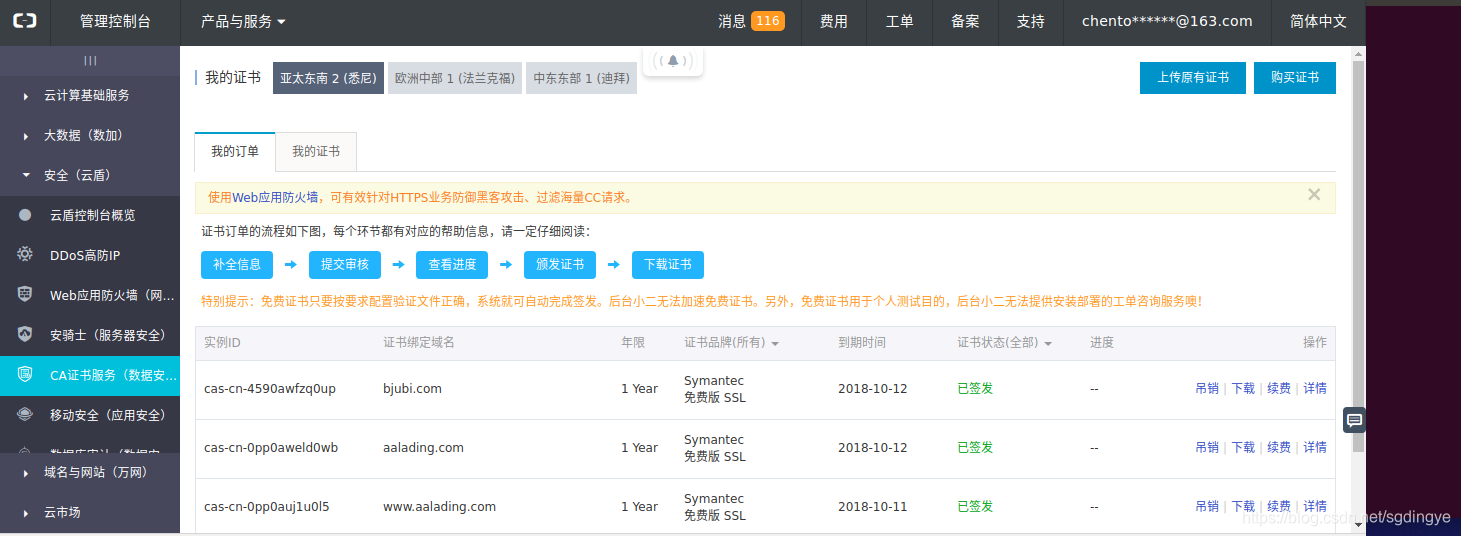This screenshot has width=1461, height=536.
Task: Open 安骑士（服务器安全） sidebar item
Action: [x=90, y=335]
